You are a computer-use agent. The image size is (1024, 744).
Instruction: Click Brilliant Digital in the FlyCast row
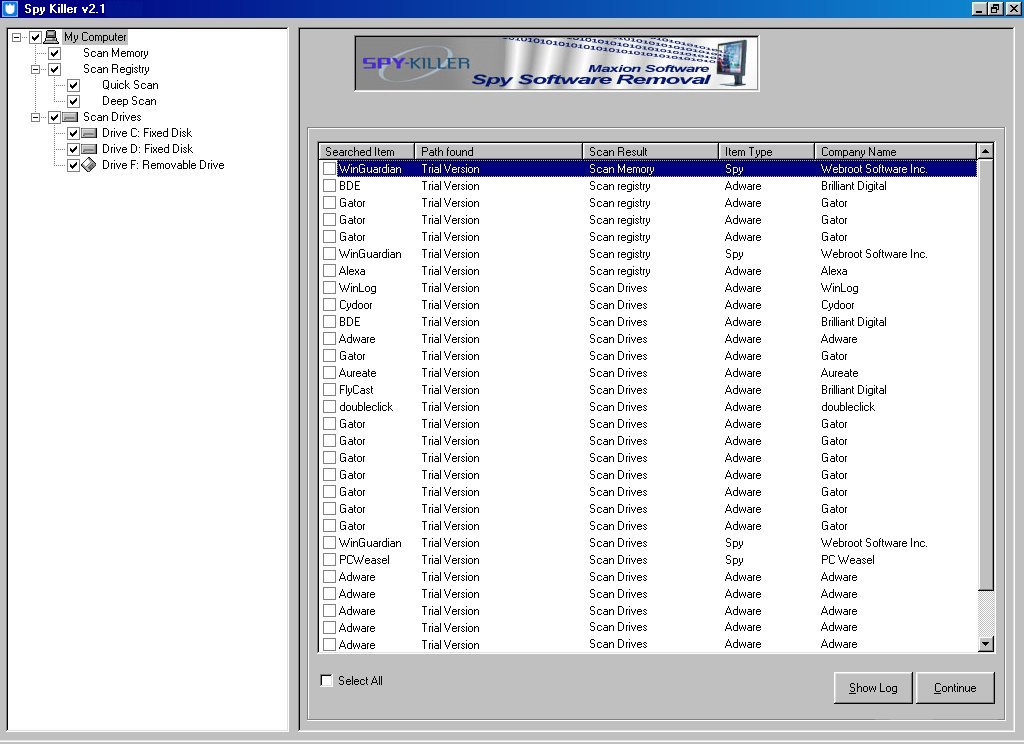point(854,390)
